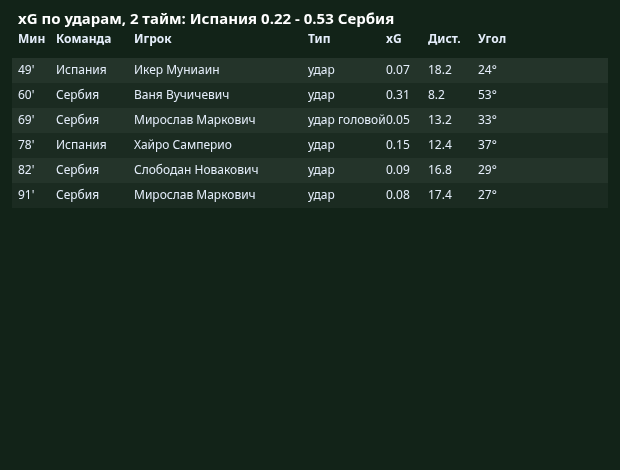The width and height of the screenshot is (620, 470).
Task: Click shot type 'удар головой'
Action: (347, 120)
